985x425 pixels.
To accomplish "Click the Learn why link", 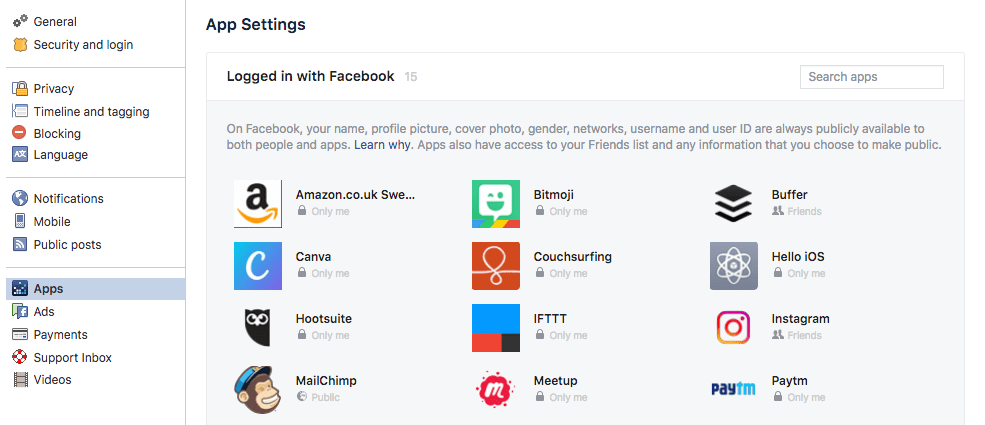I will pos(383,145).
